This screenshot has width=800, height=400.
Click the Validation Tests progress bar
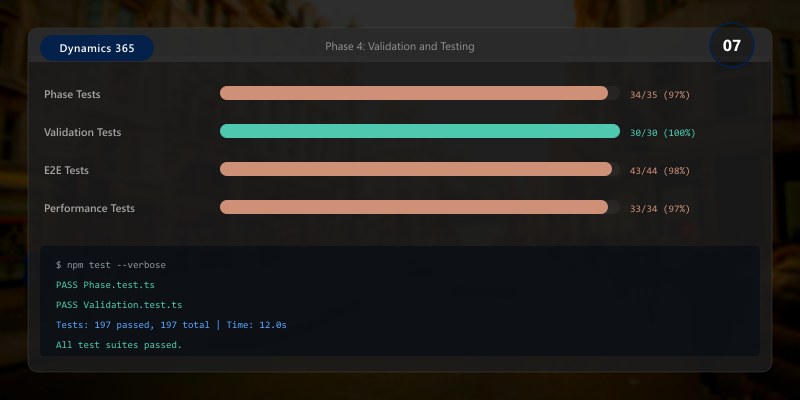click(419, 131)
